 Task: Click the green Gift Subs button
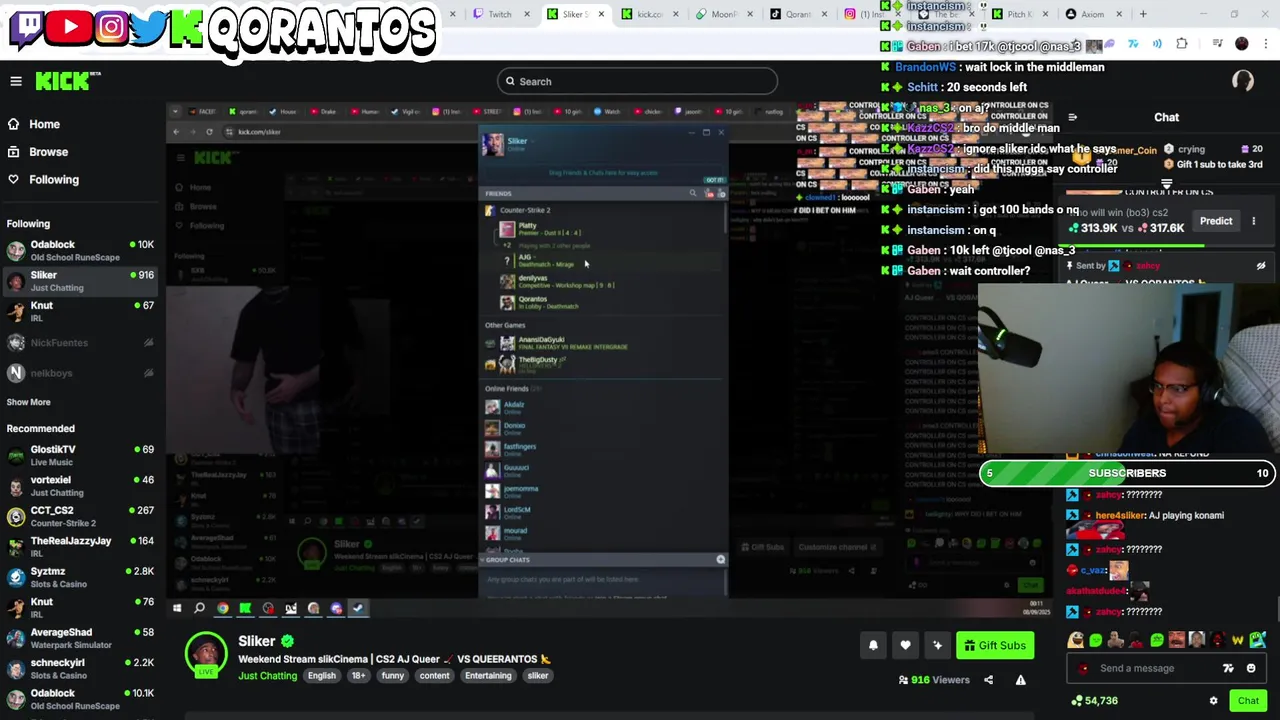coord(994,645)
